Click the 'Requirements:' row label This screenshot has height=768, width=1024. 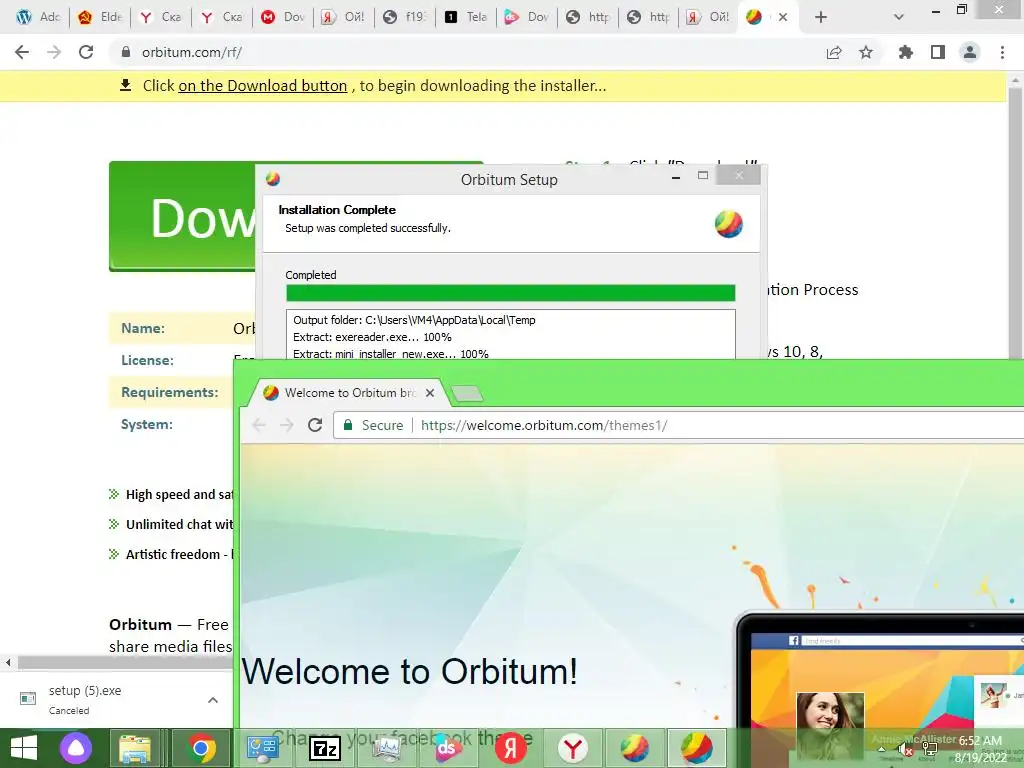tap(170, 392)
